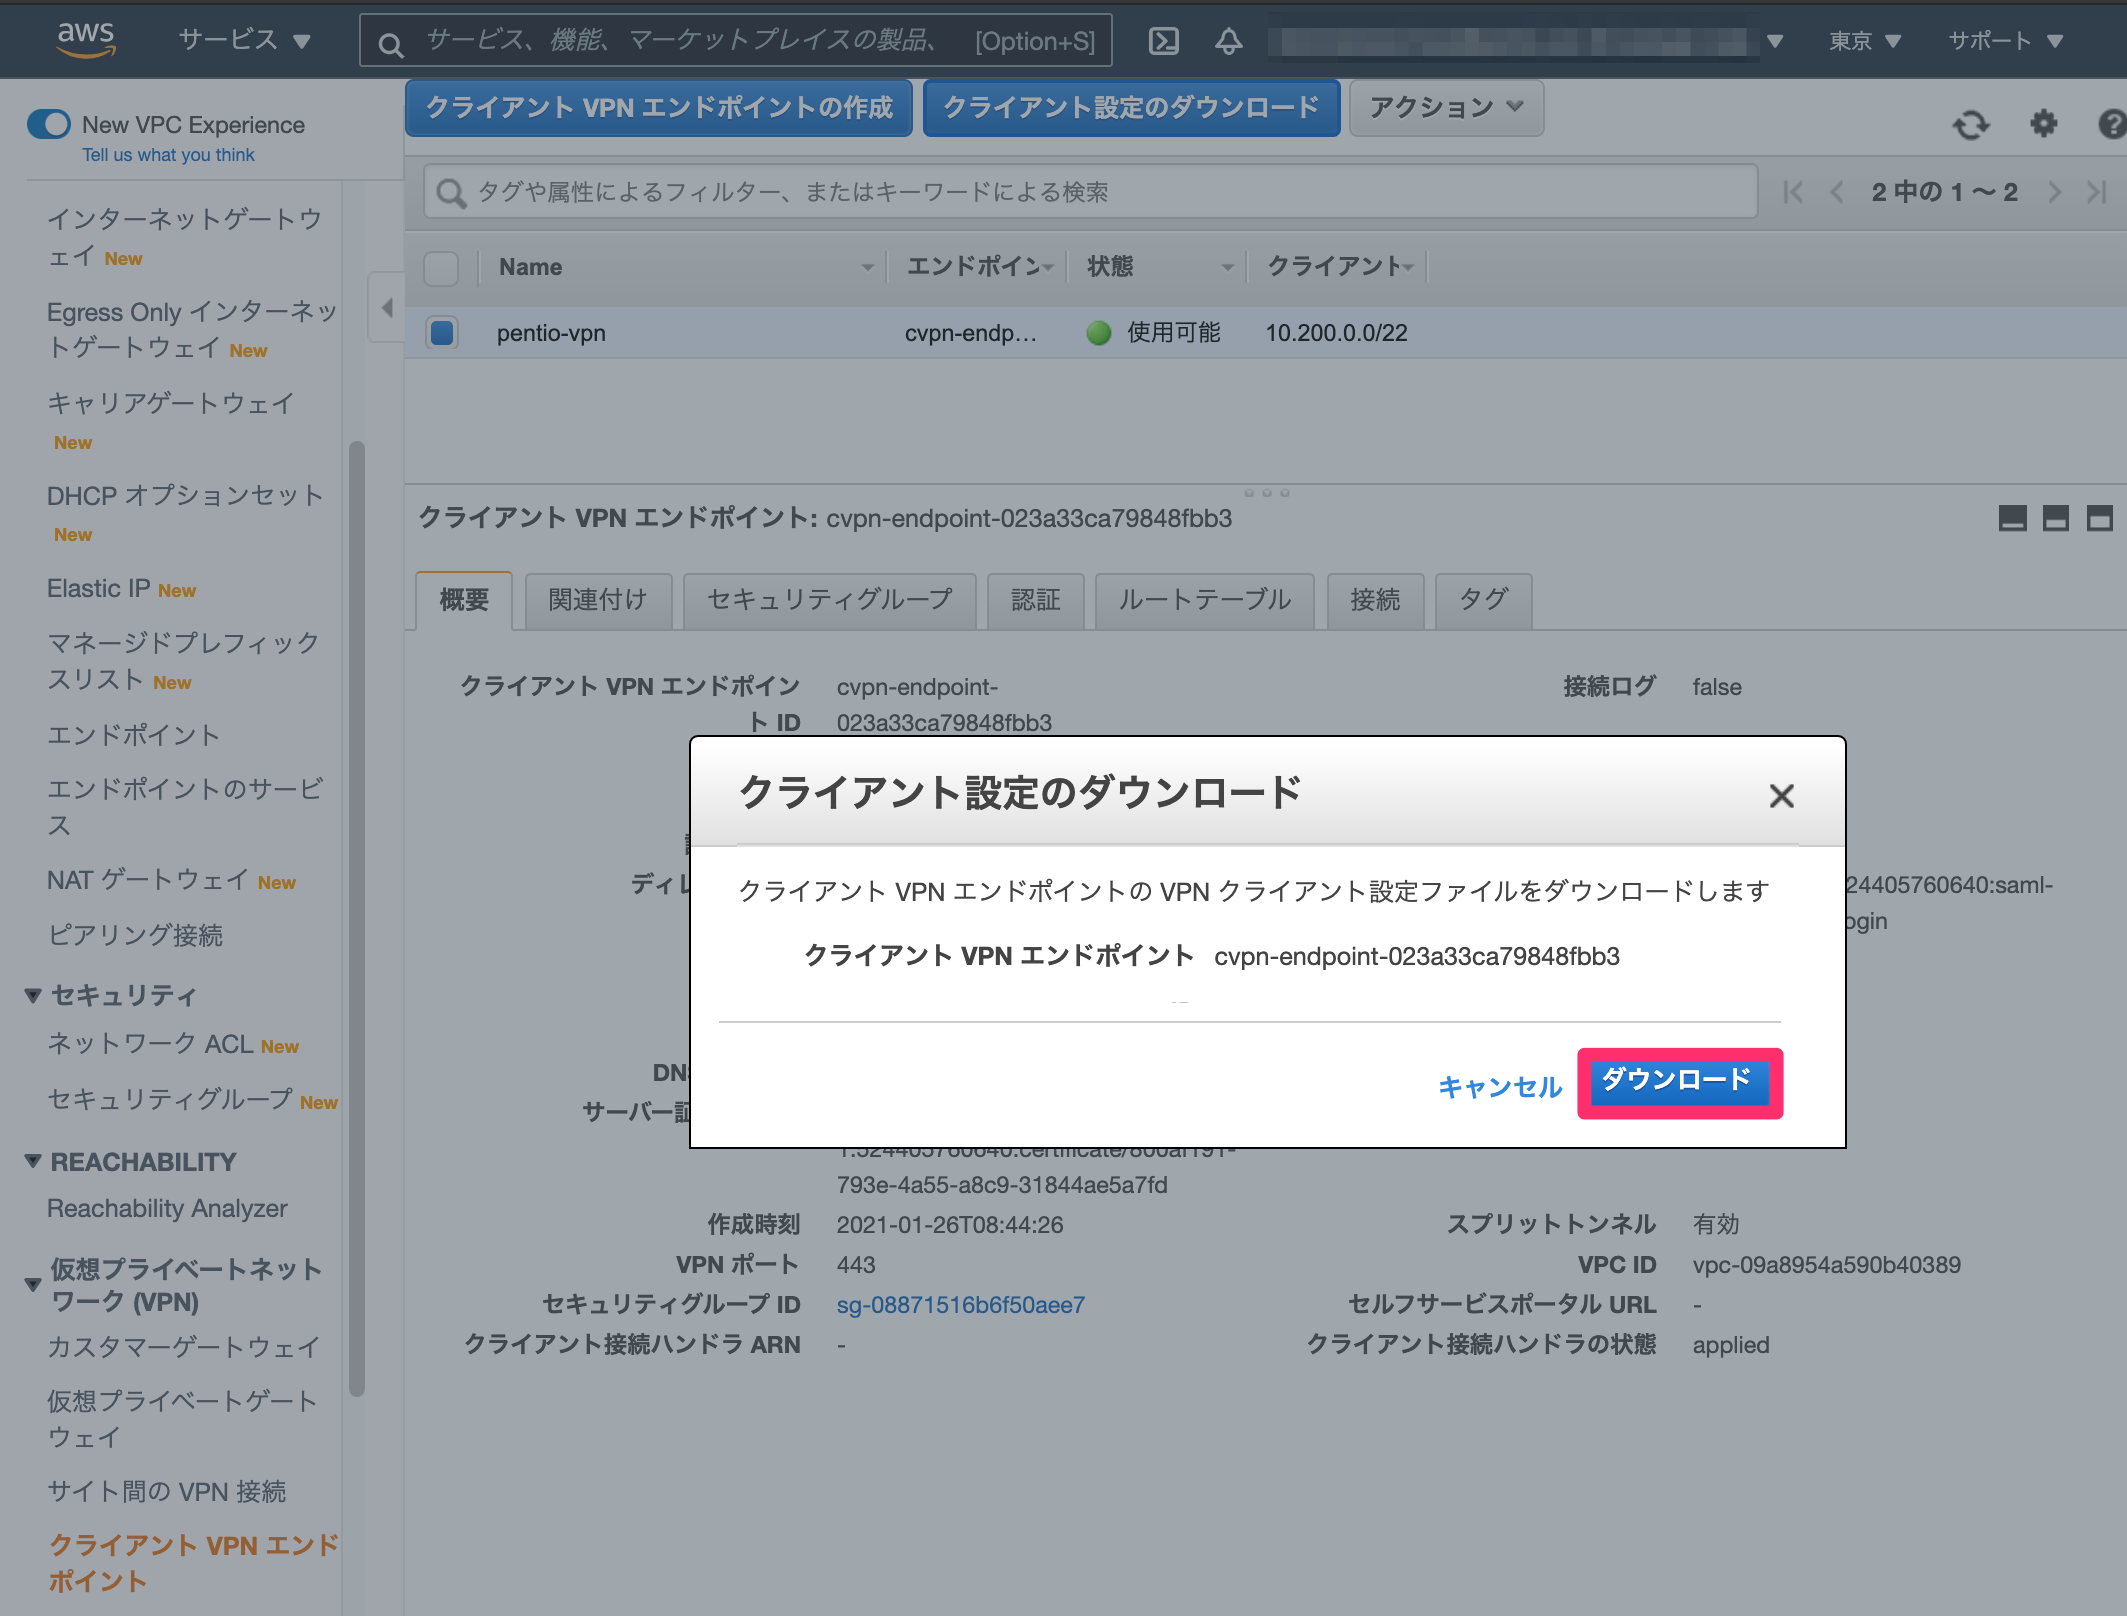
Task: Go to next page of results
Action: pyautogui.click(x=2054, y=192)
